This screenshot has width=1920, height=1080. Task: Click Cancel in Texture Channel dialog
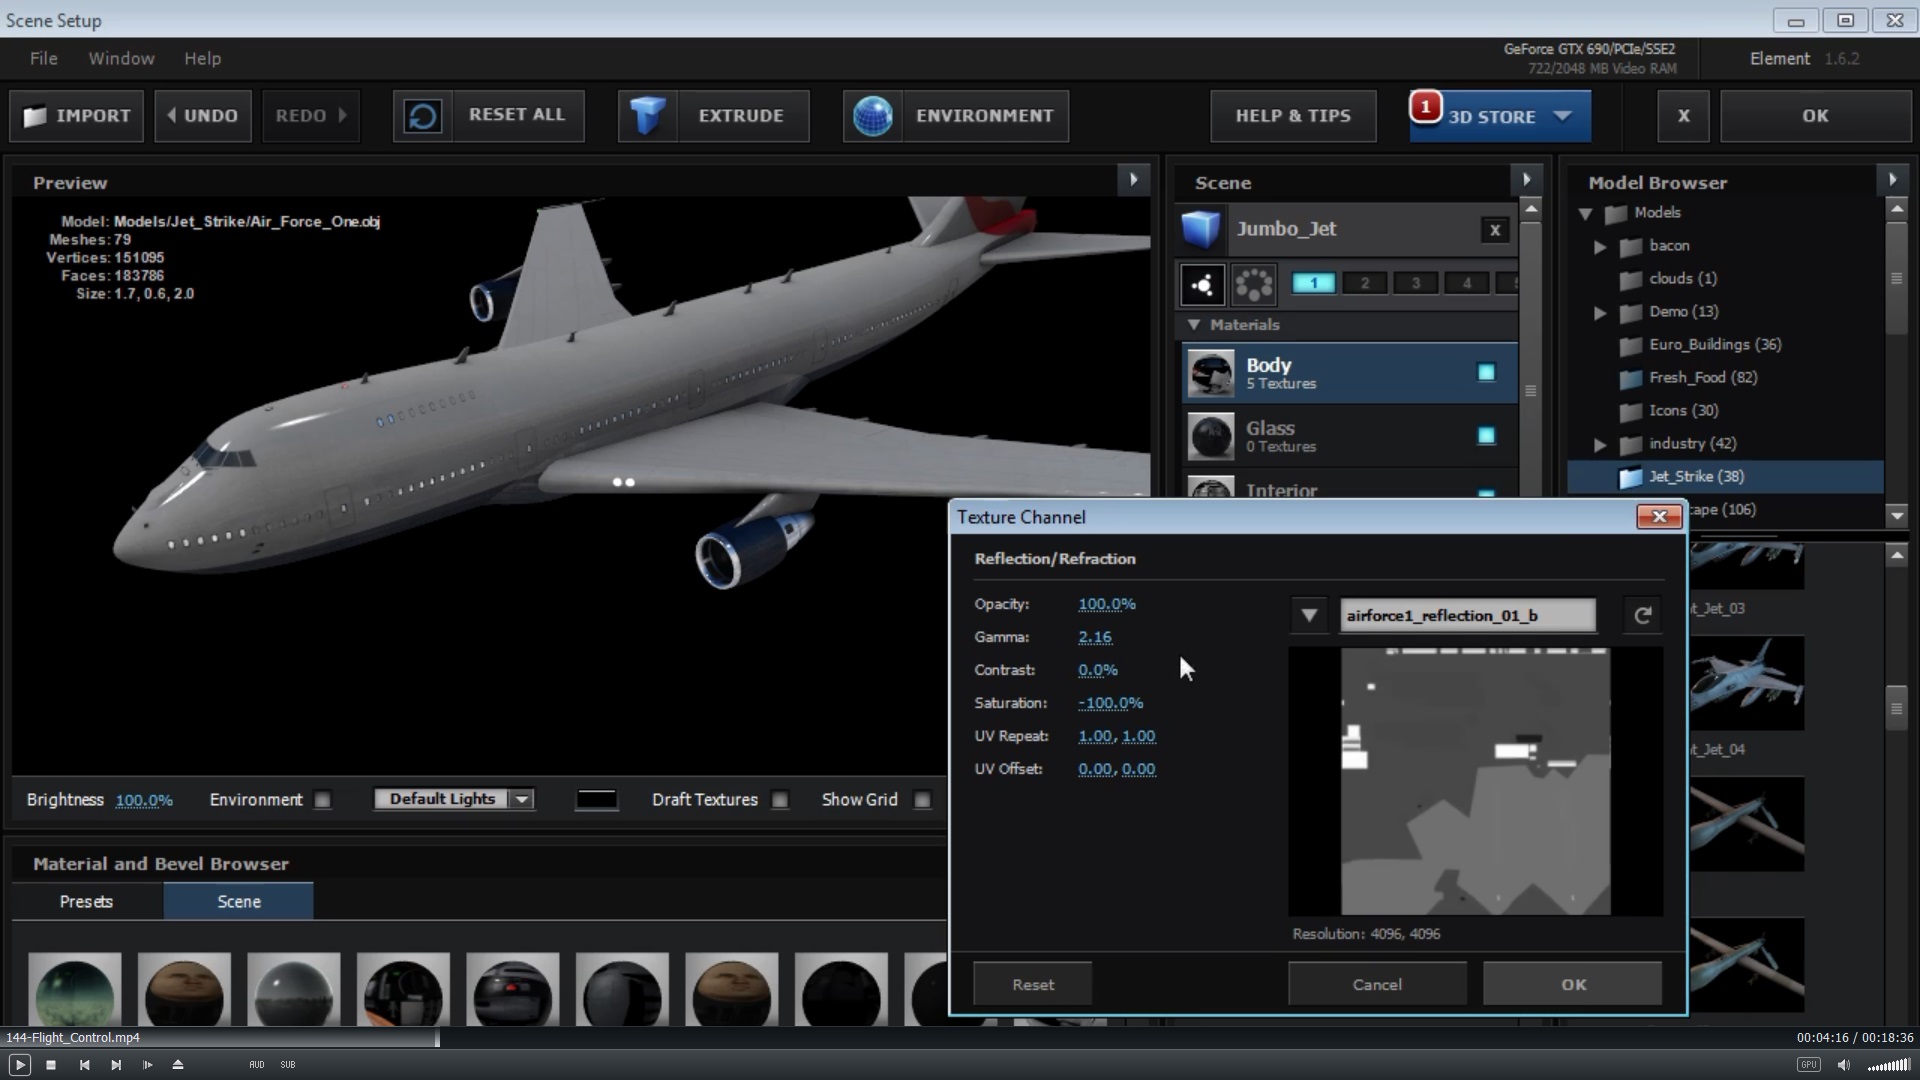[1376, 984]
